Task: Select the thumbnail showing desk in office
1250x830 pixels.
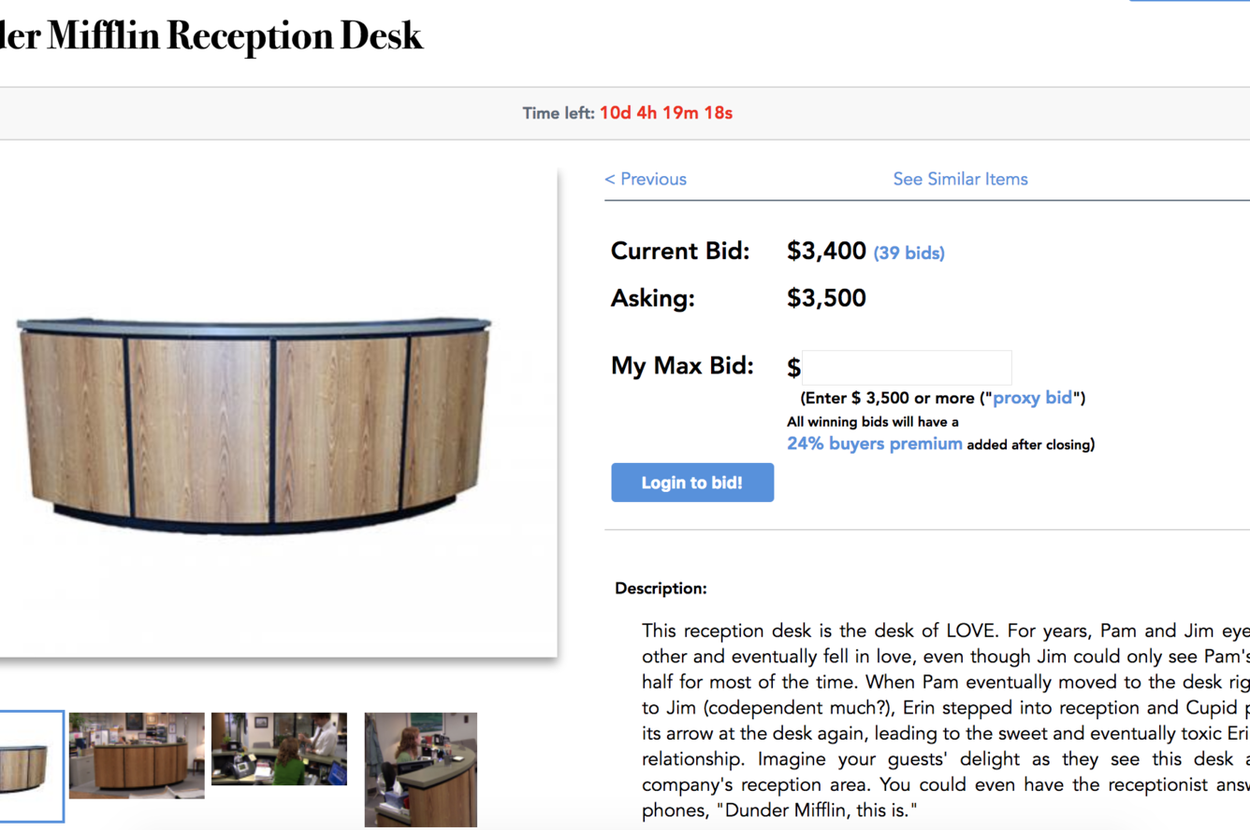Action: (x=137, y=755)
